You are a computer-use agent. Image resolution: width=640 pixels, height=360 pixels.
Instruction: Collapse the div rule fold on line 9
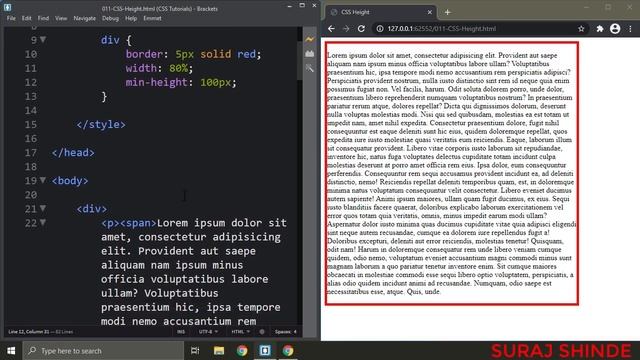coord(43,40)
